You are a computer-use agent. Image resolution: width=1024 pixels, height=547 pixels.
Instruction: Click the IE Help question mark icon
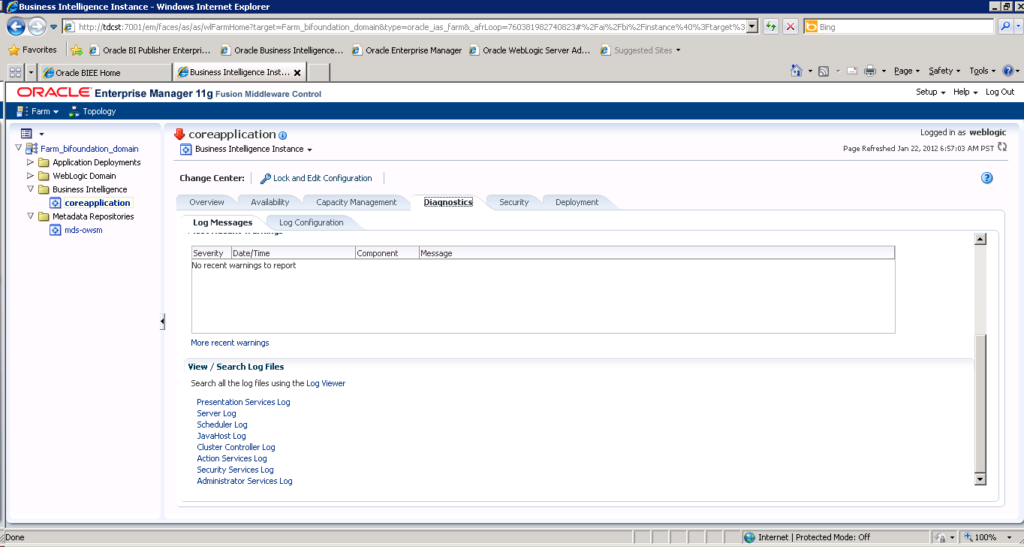[x=1008, y=71]
